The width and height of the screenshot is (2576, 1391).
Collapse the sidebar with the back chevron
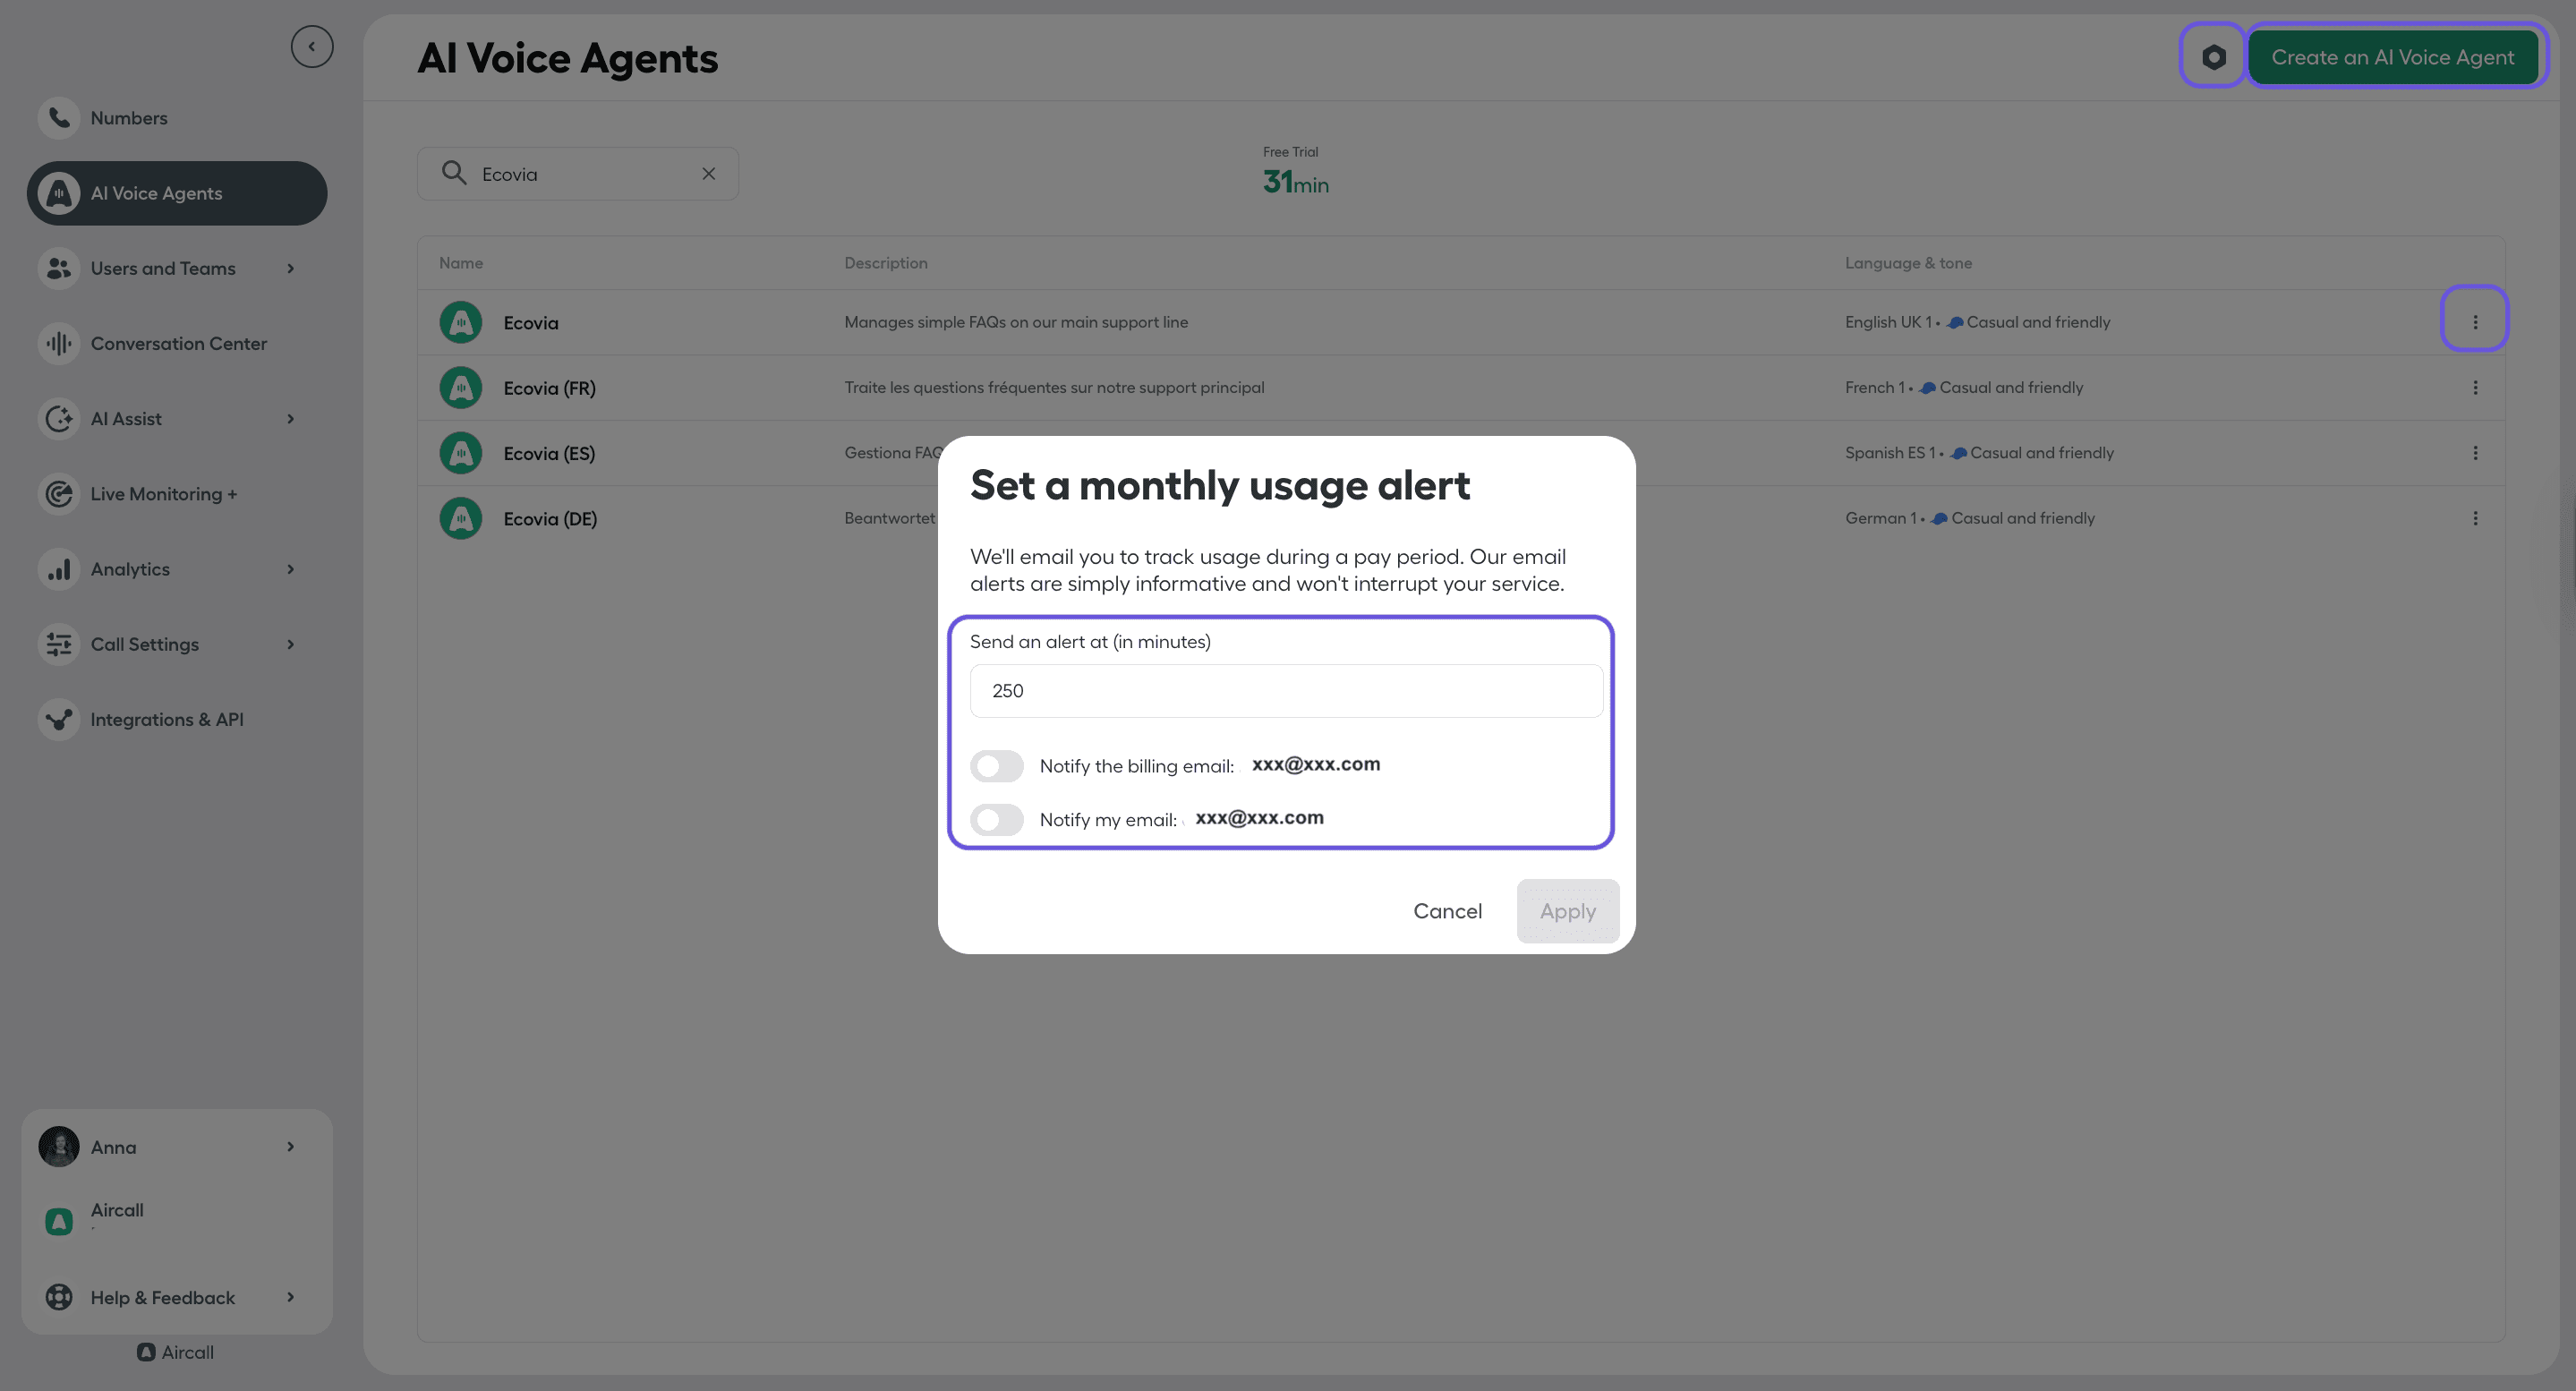pos(312,45)
